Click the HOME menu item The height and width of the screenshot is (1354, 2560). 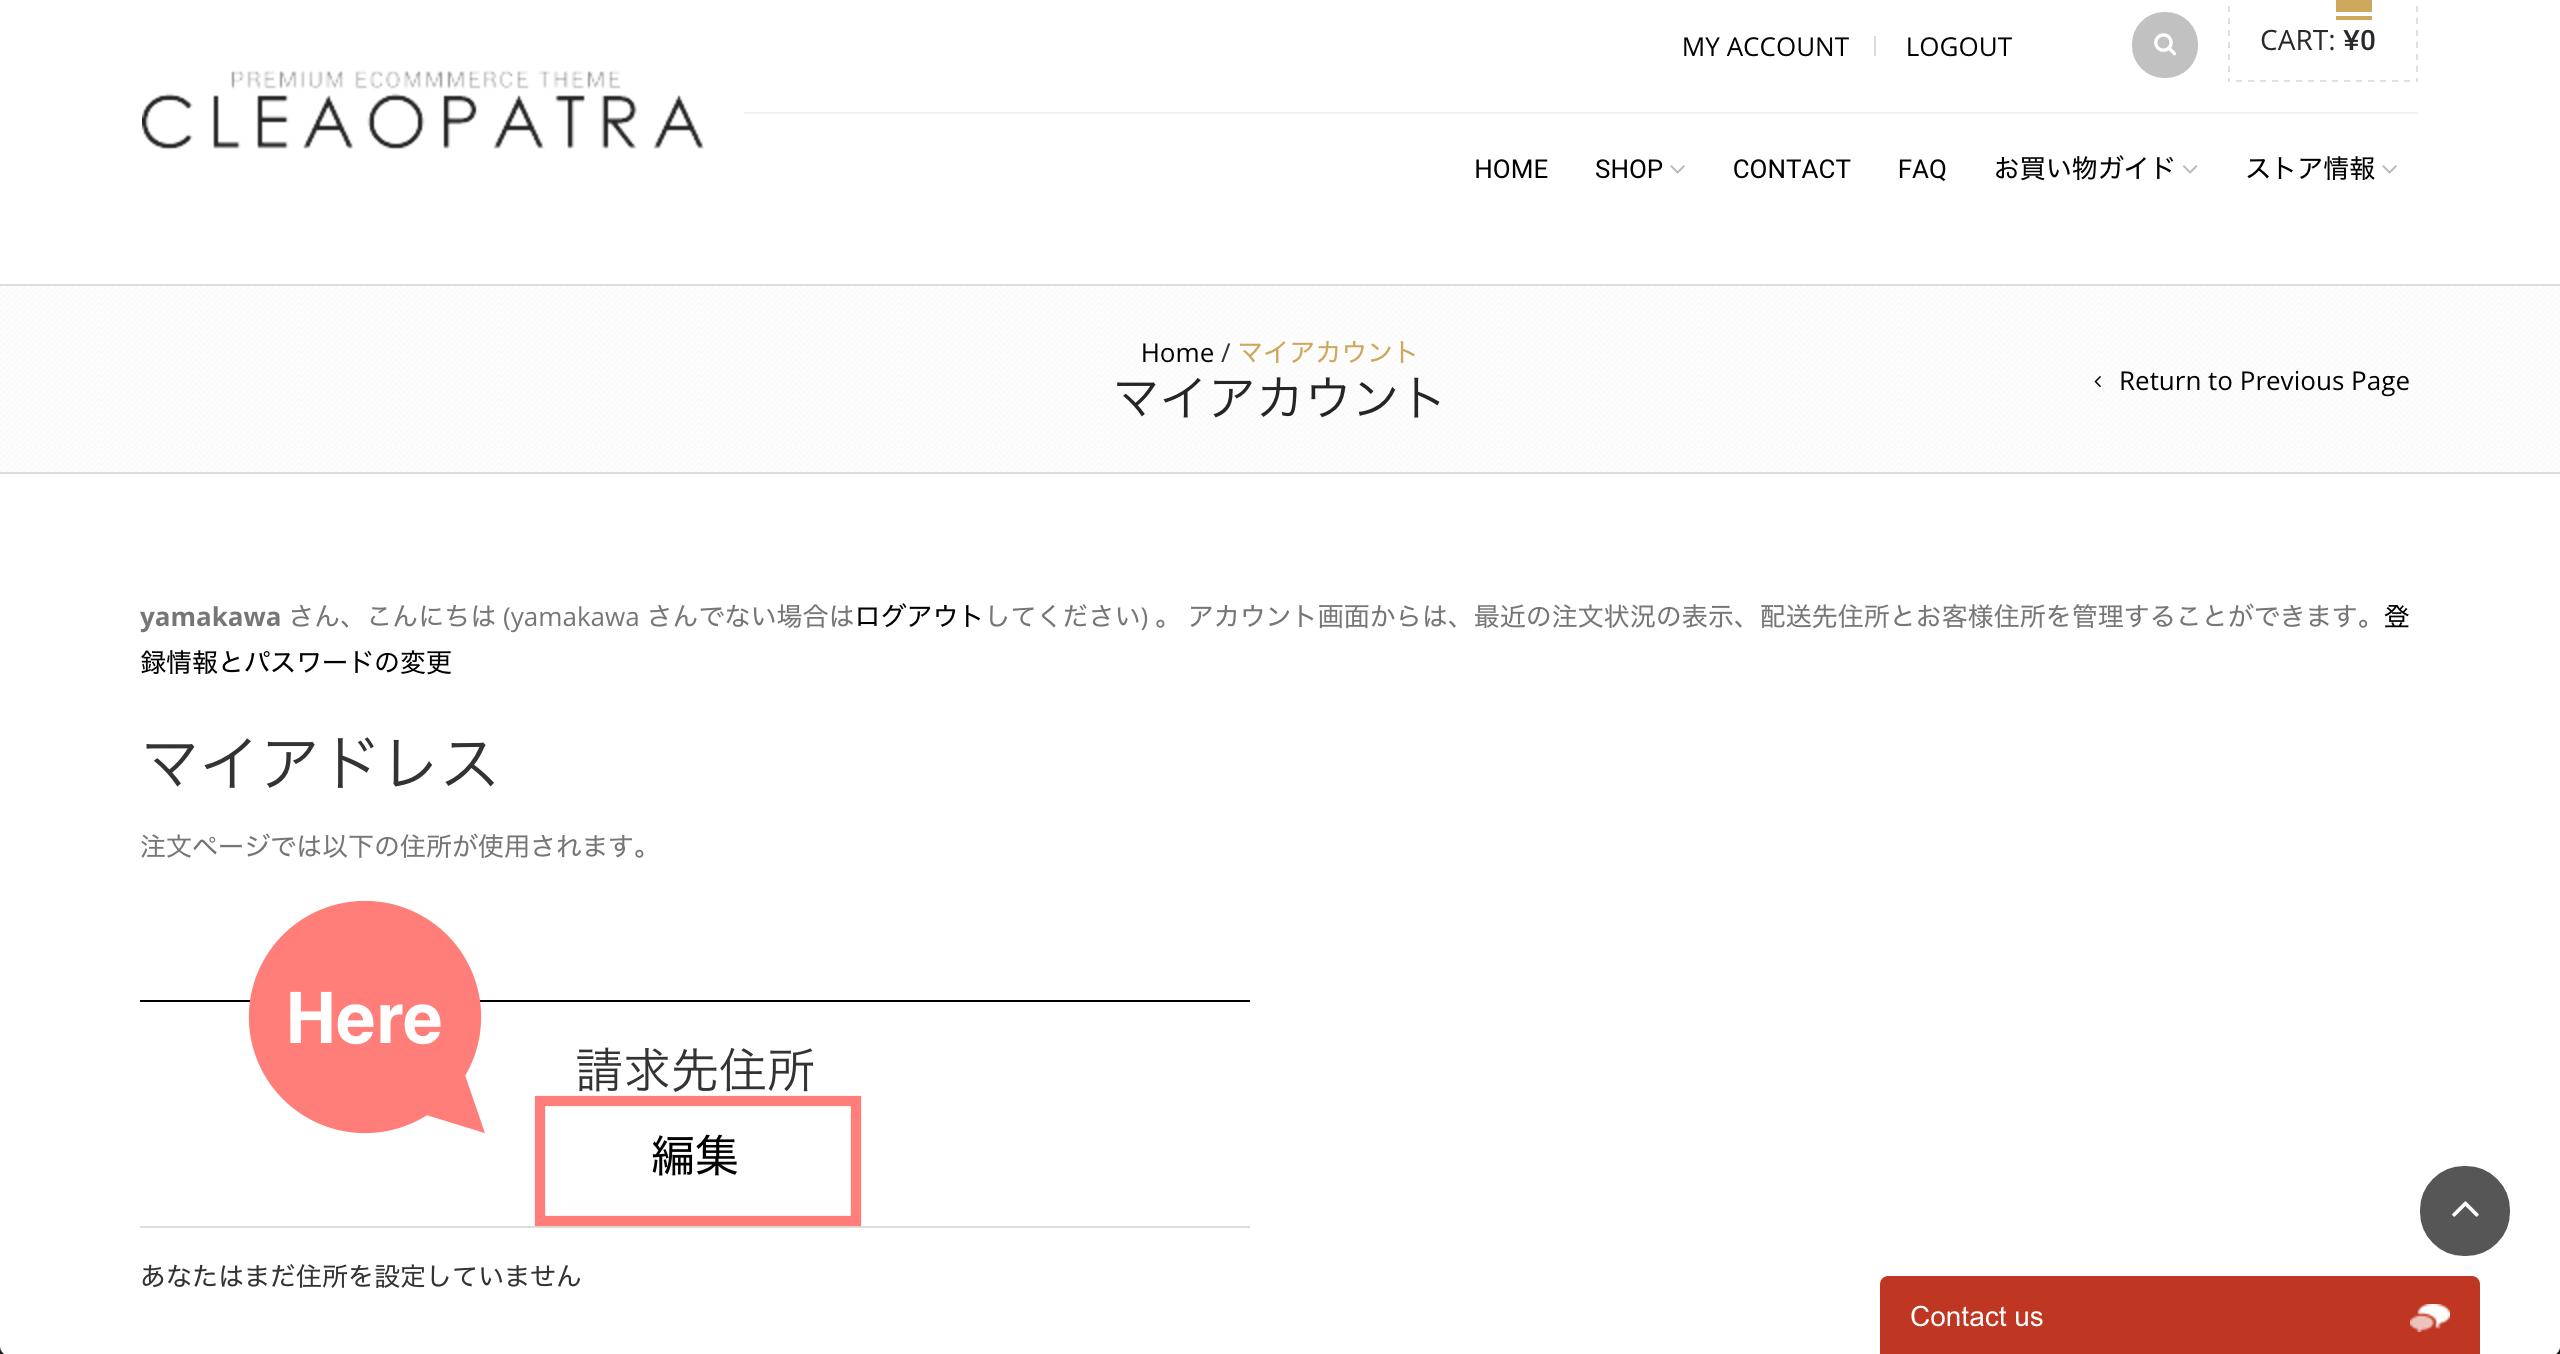coord(1510,168)
